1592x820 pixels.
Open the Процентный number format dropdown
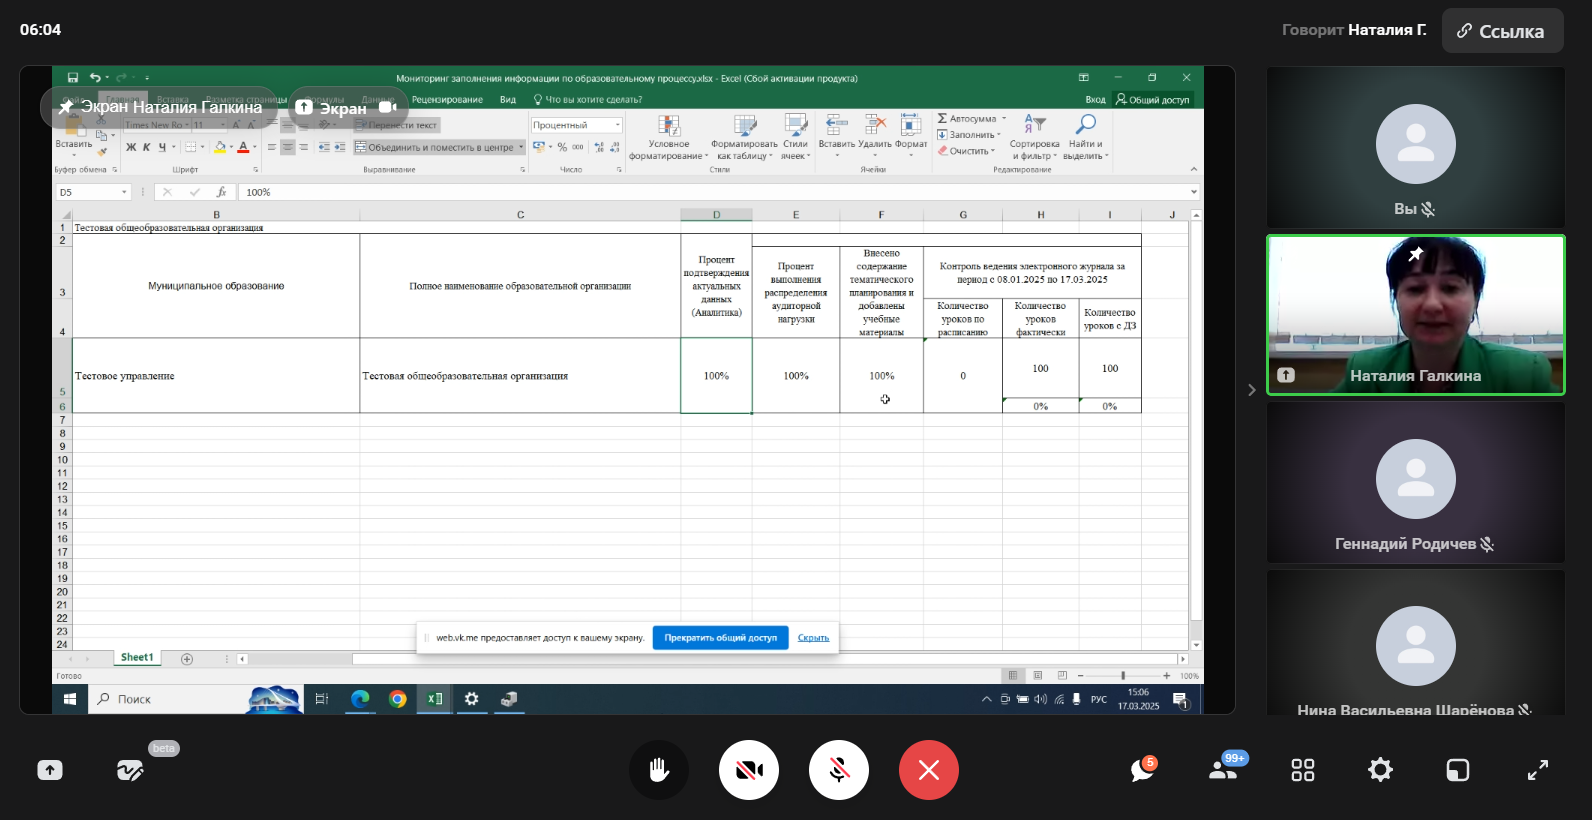pyautogui.click(x=618, y=125)
